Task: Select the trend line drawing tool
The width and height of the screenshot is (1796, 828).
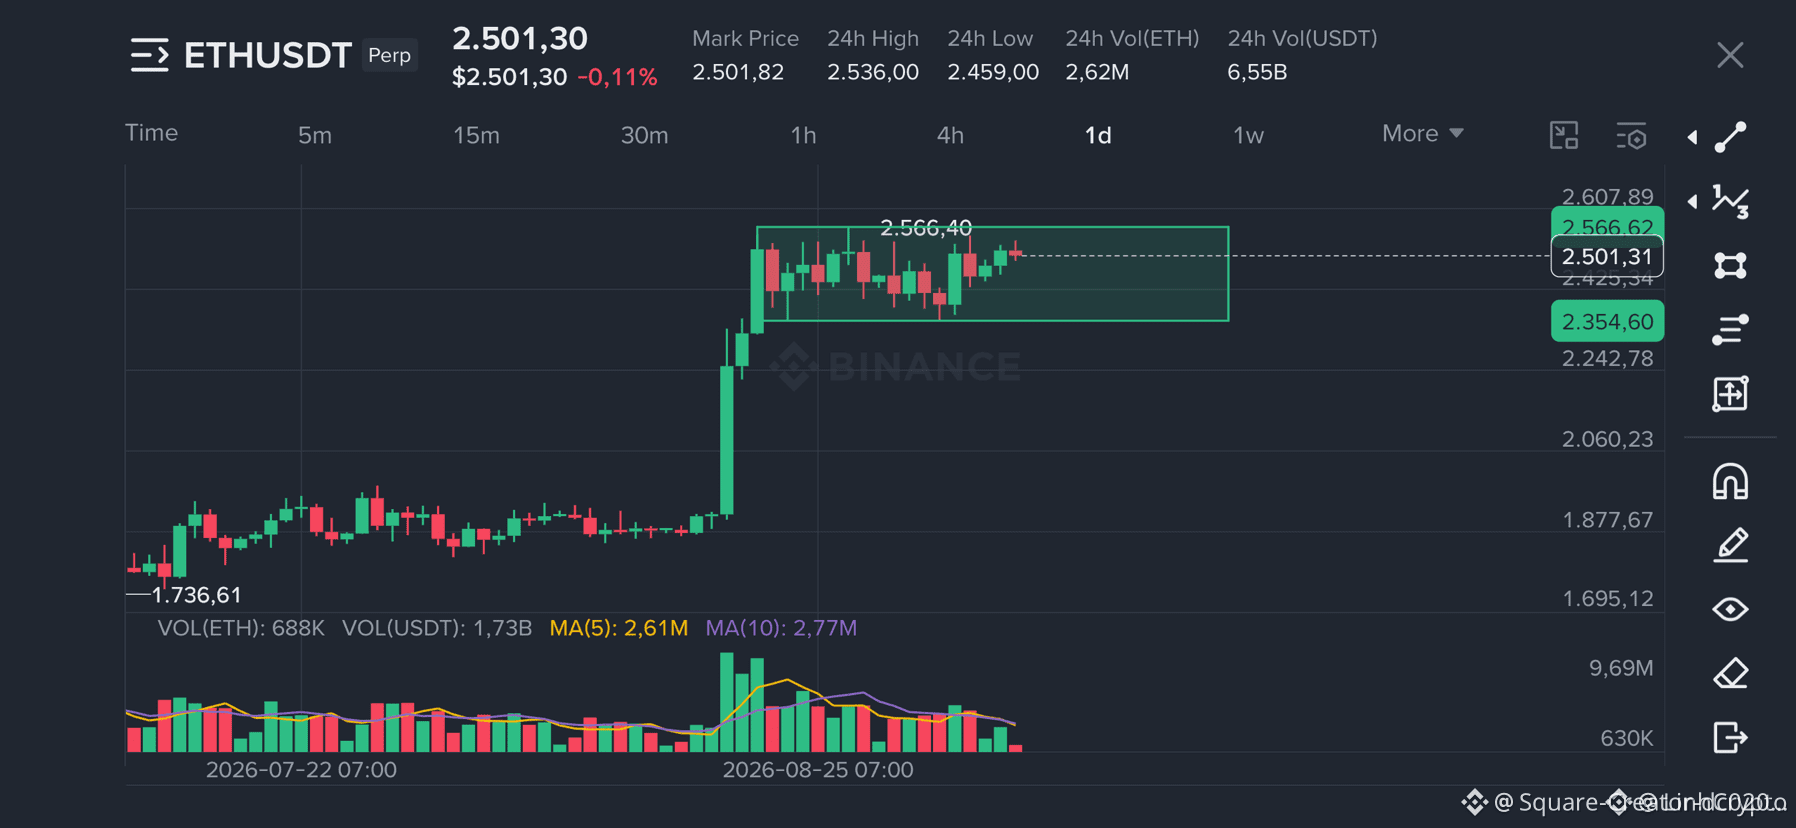Action: (x=1731, y=137)
